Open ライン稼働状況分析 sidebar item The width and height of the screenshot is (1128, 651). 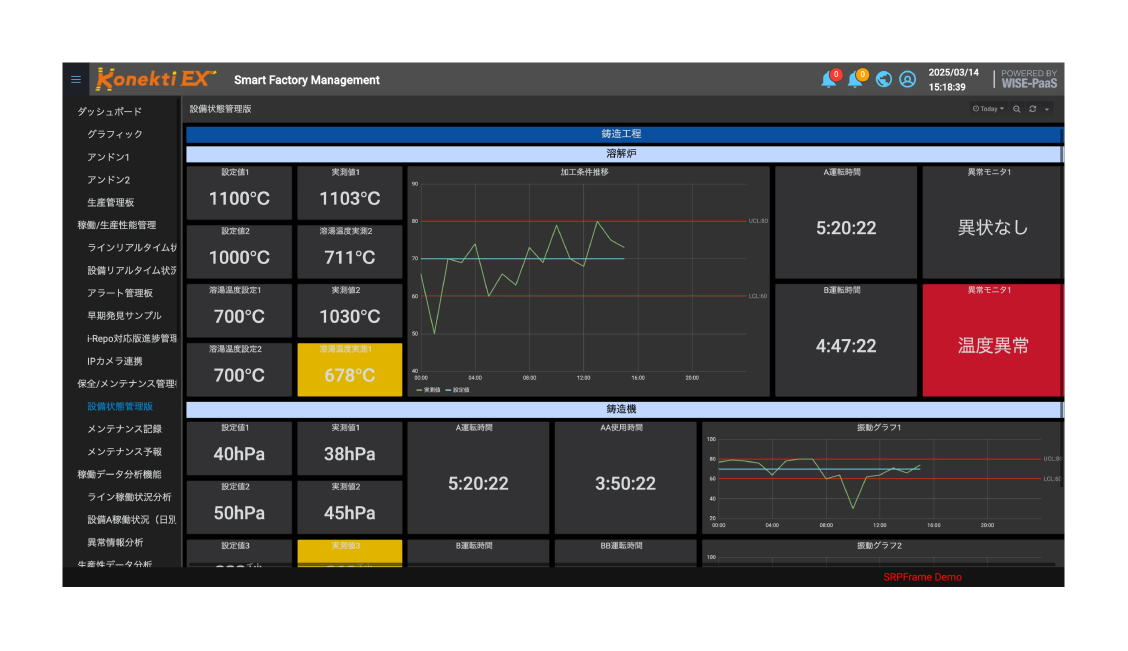pyautogui.click(x=129, y=497)
